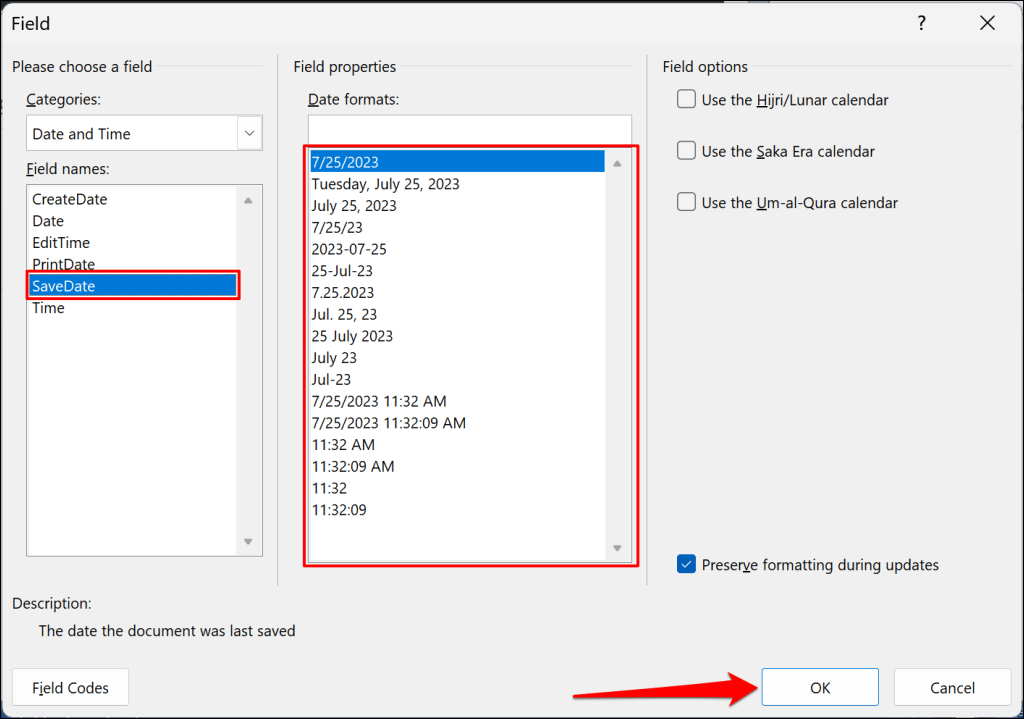Open the Categories dropdown
Screen dimensions: 1024x719
point(249,133)
